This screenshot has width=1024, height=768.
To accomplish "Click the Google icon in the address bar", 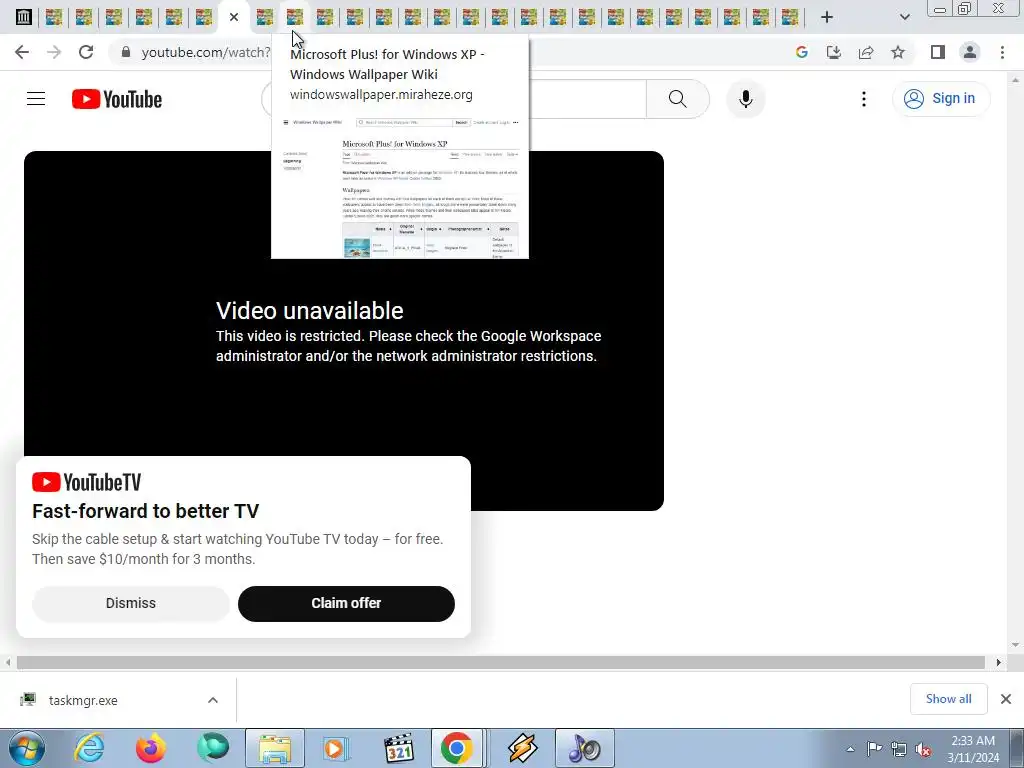I will click(801, 52).
